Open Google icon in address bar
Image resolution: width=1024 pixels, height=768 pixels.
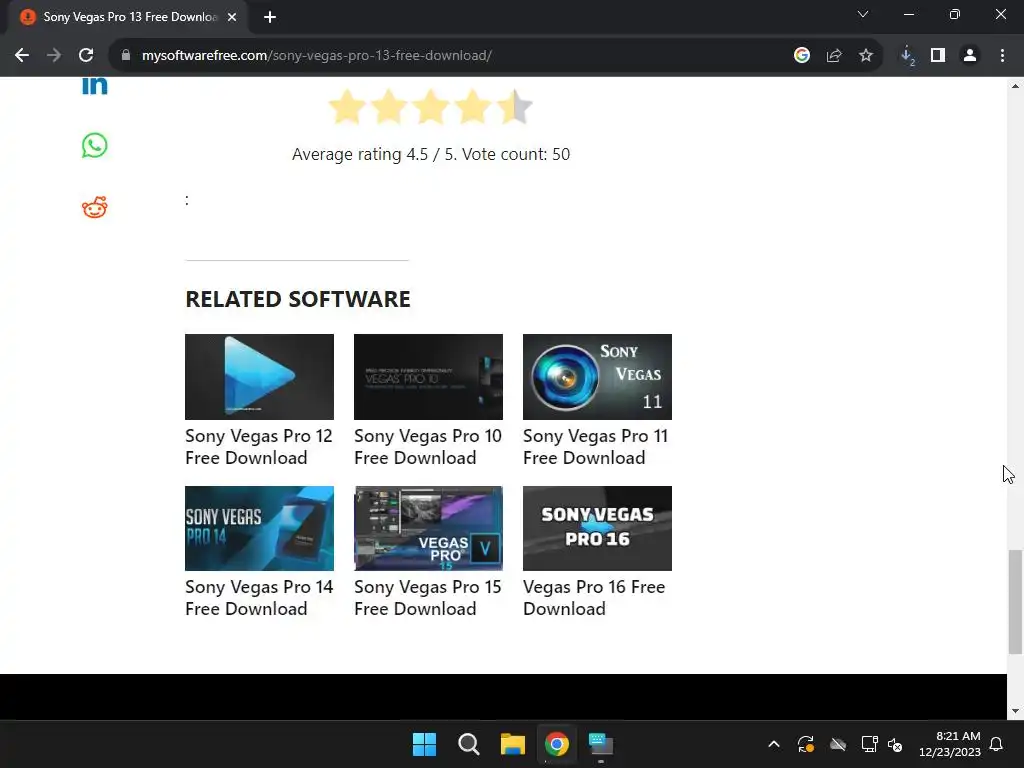[x=802, y=56]
